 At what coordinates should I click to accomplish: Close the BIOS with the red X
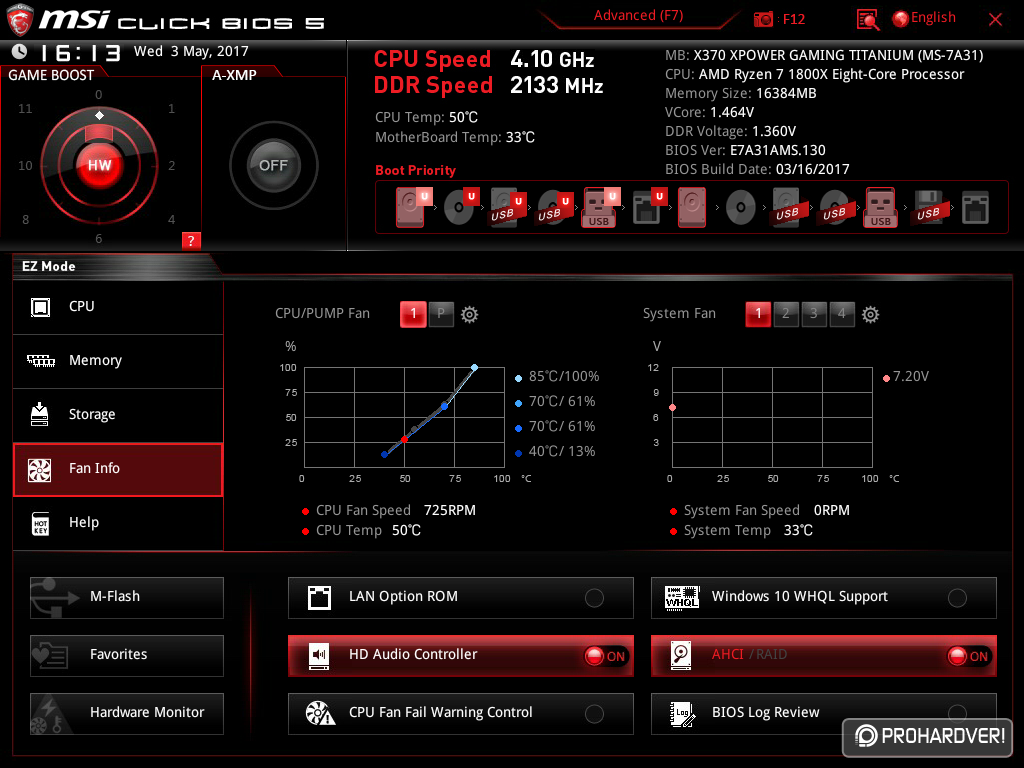click(995, 20)
